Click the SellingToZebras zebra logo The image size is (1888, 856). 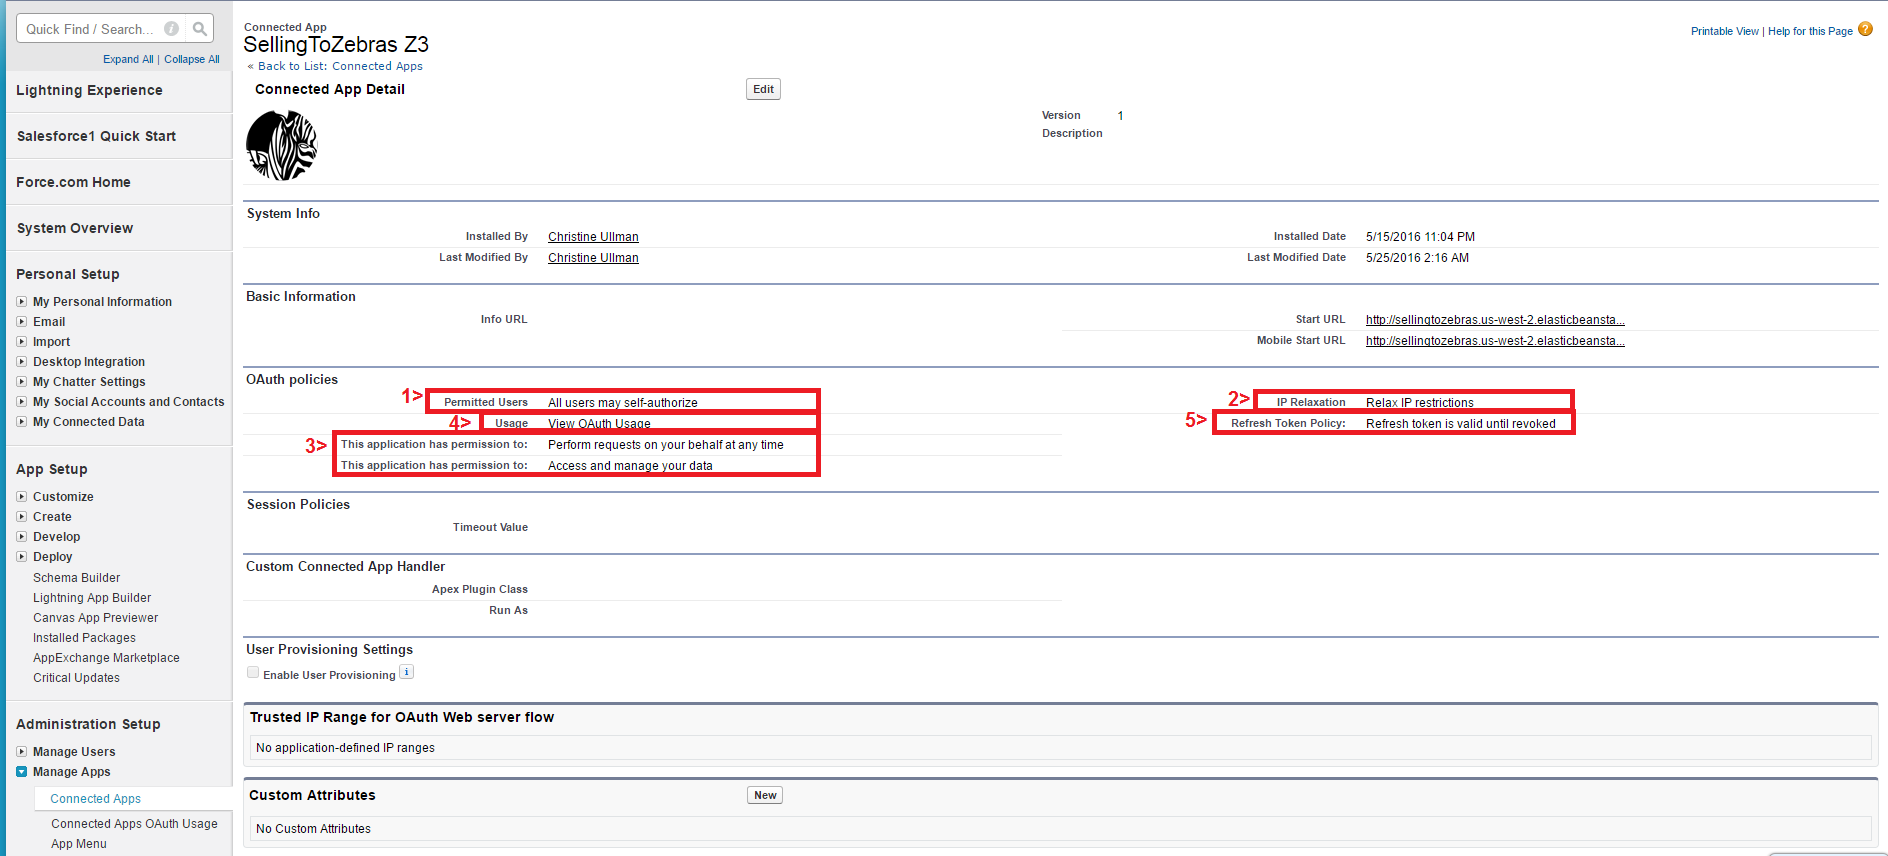pos(282,146)
